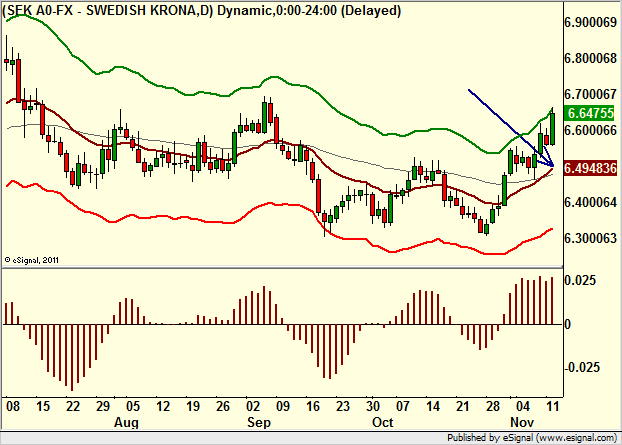Screen dimensions: 622x445
Task: Click the date label 05 on the time axis
Action: point(133,407)
